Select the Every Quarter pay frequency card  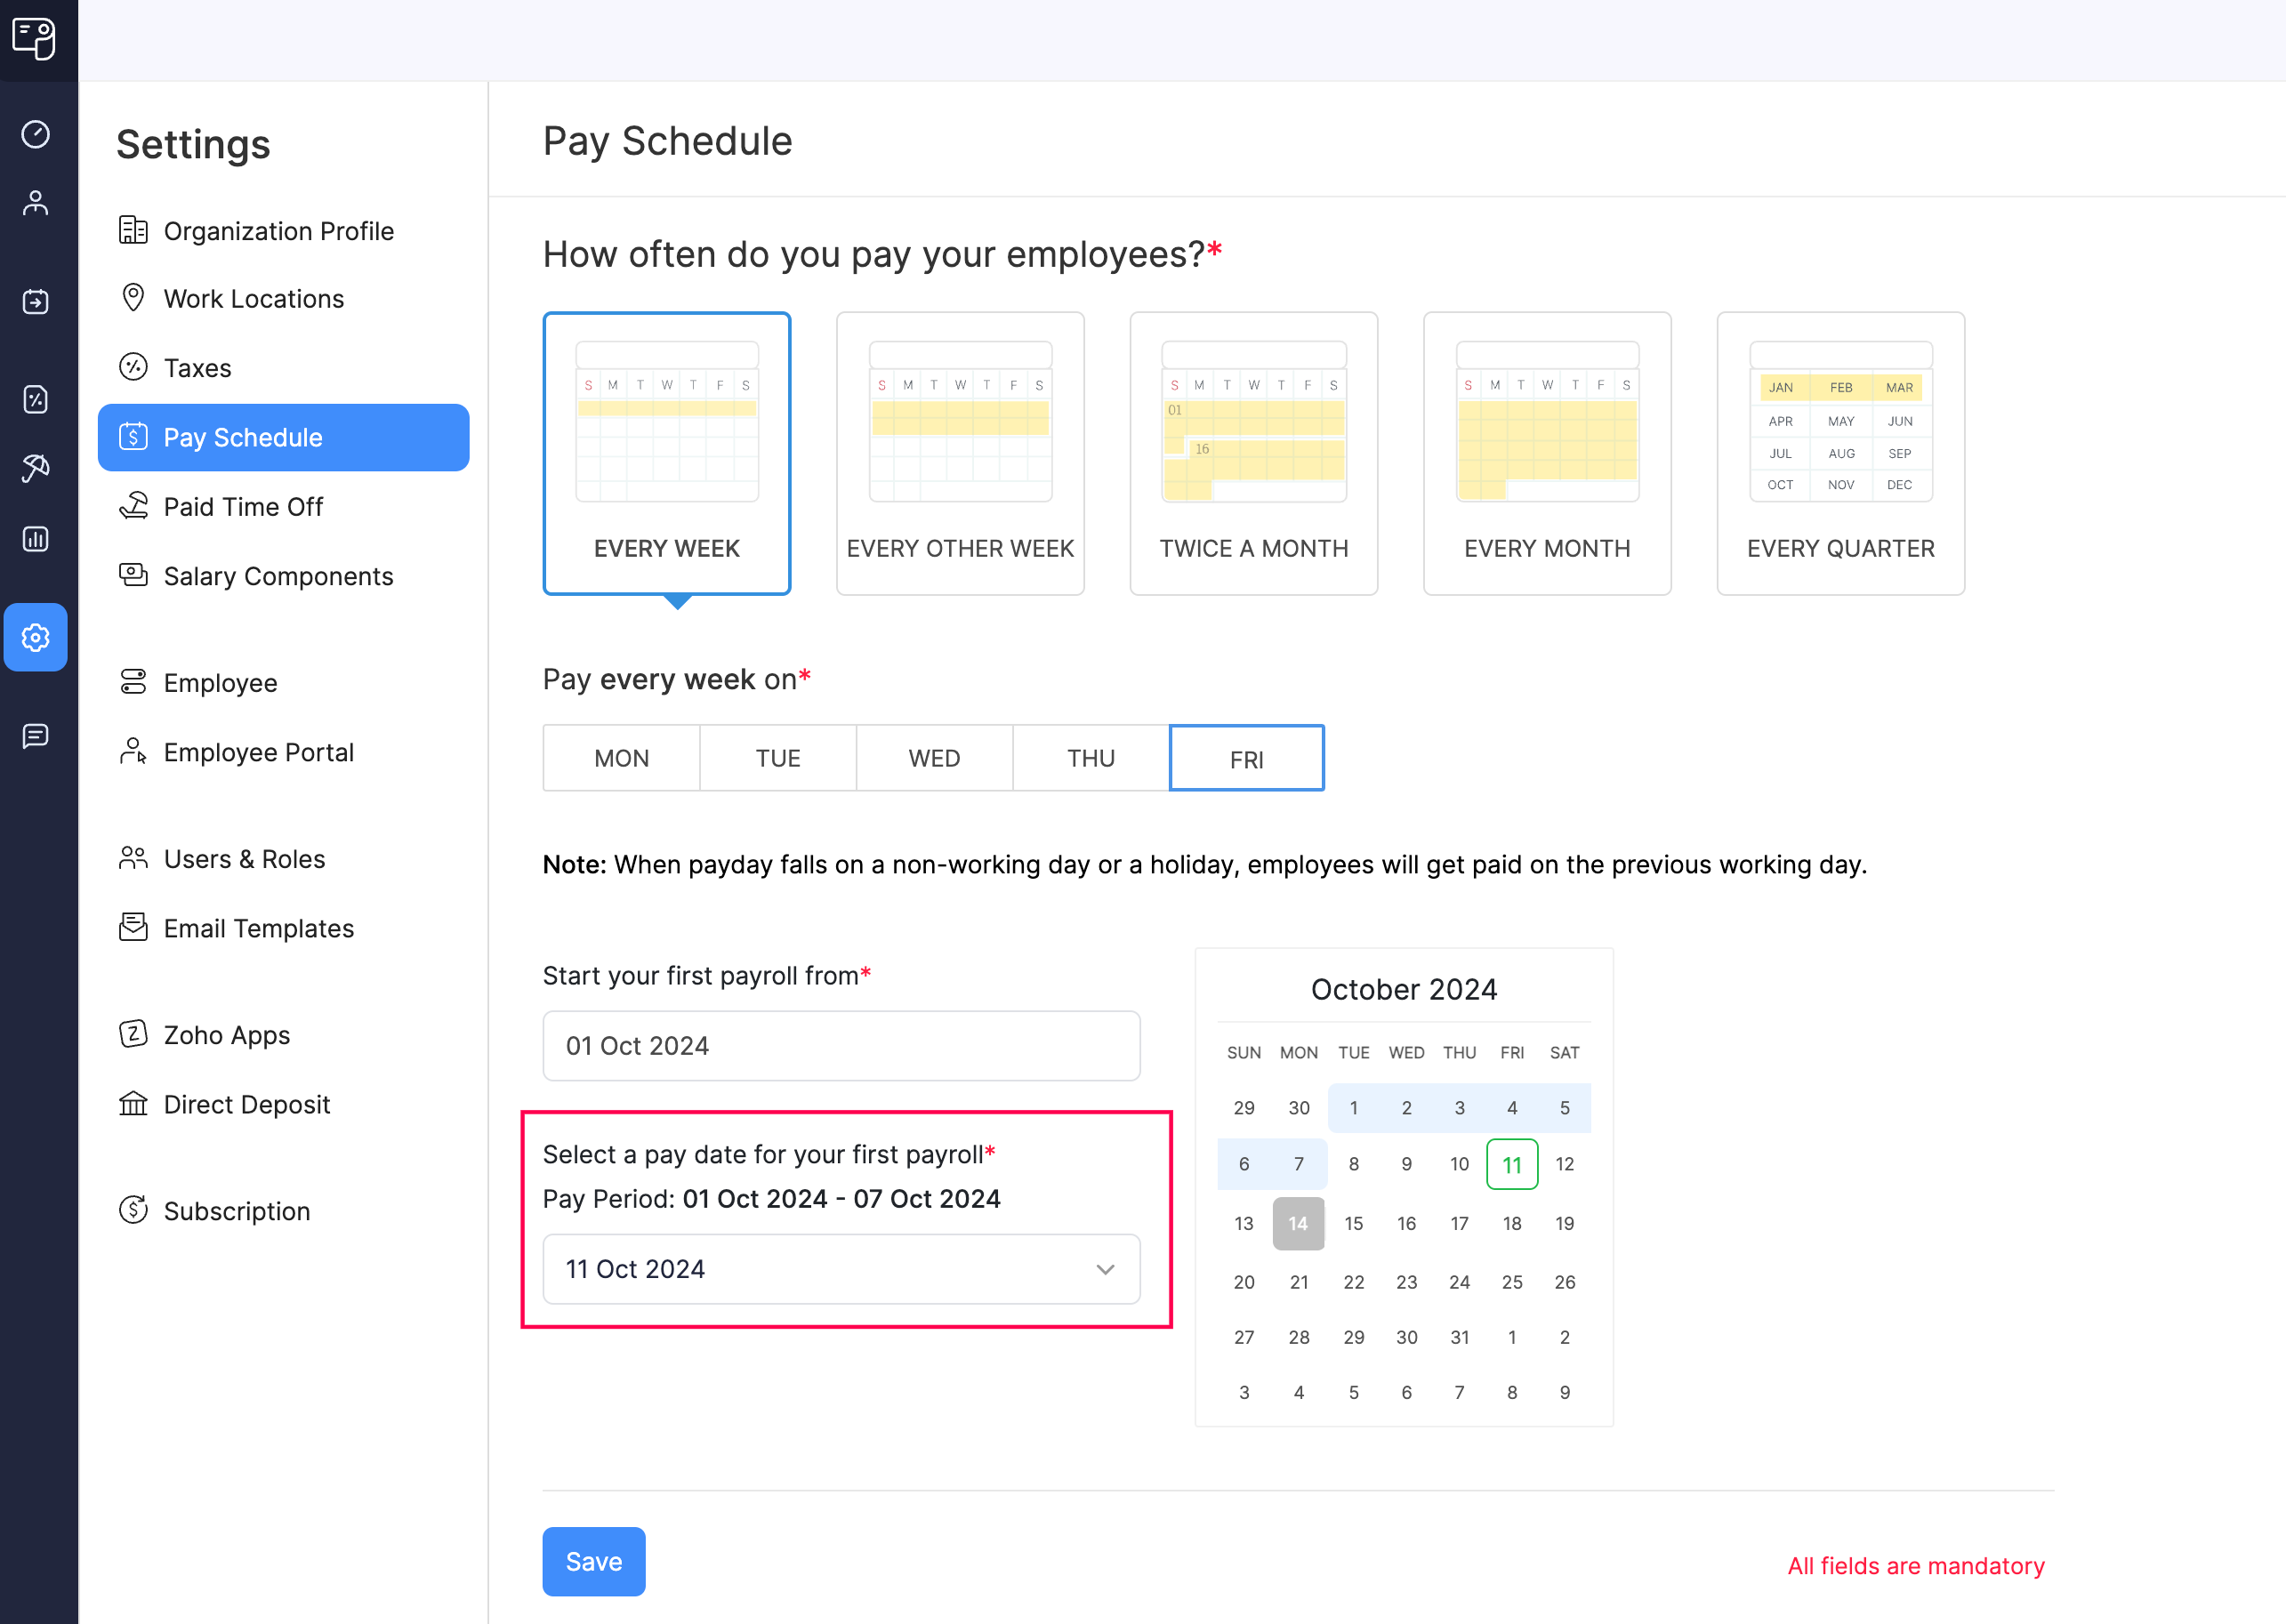pyautogui.click(x=1840, y=453)
